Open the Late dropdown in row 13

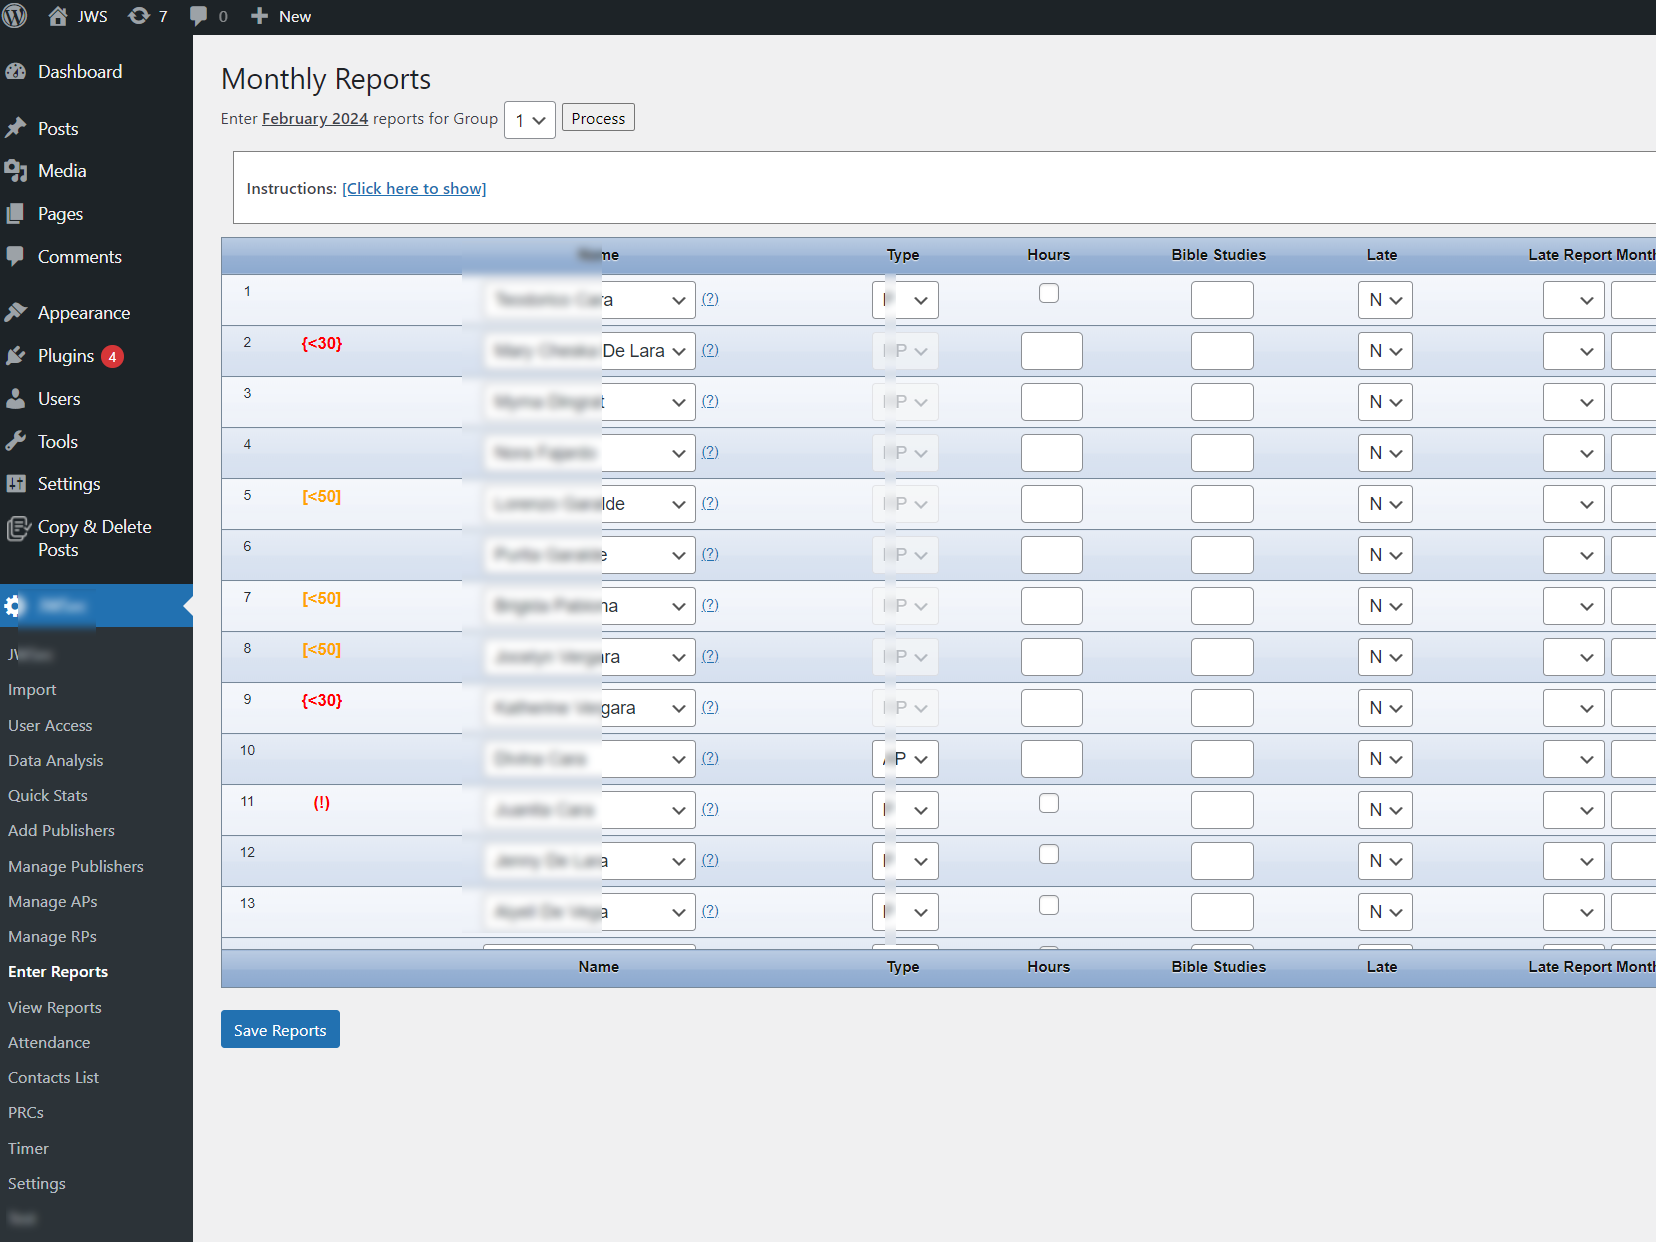click(x=1385, y=912)
